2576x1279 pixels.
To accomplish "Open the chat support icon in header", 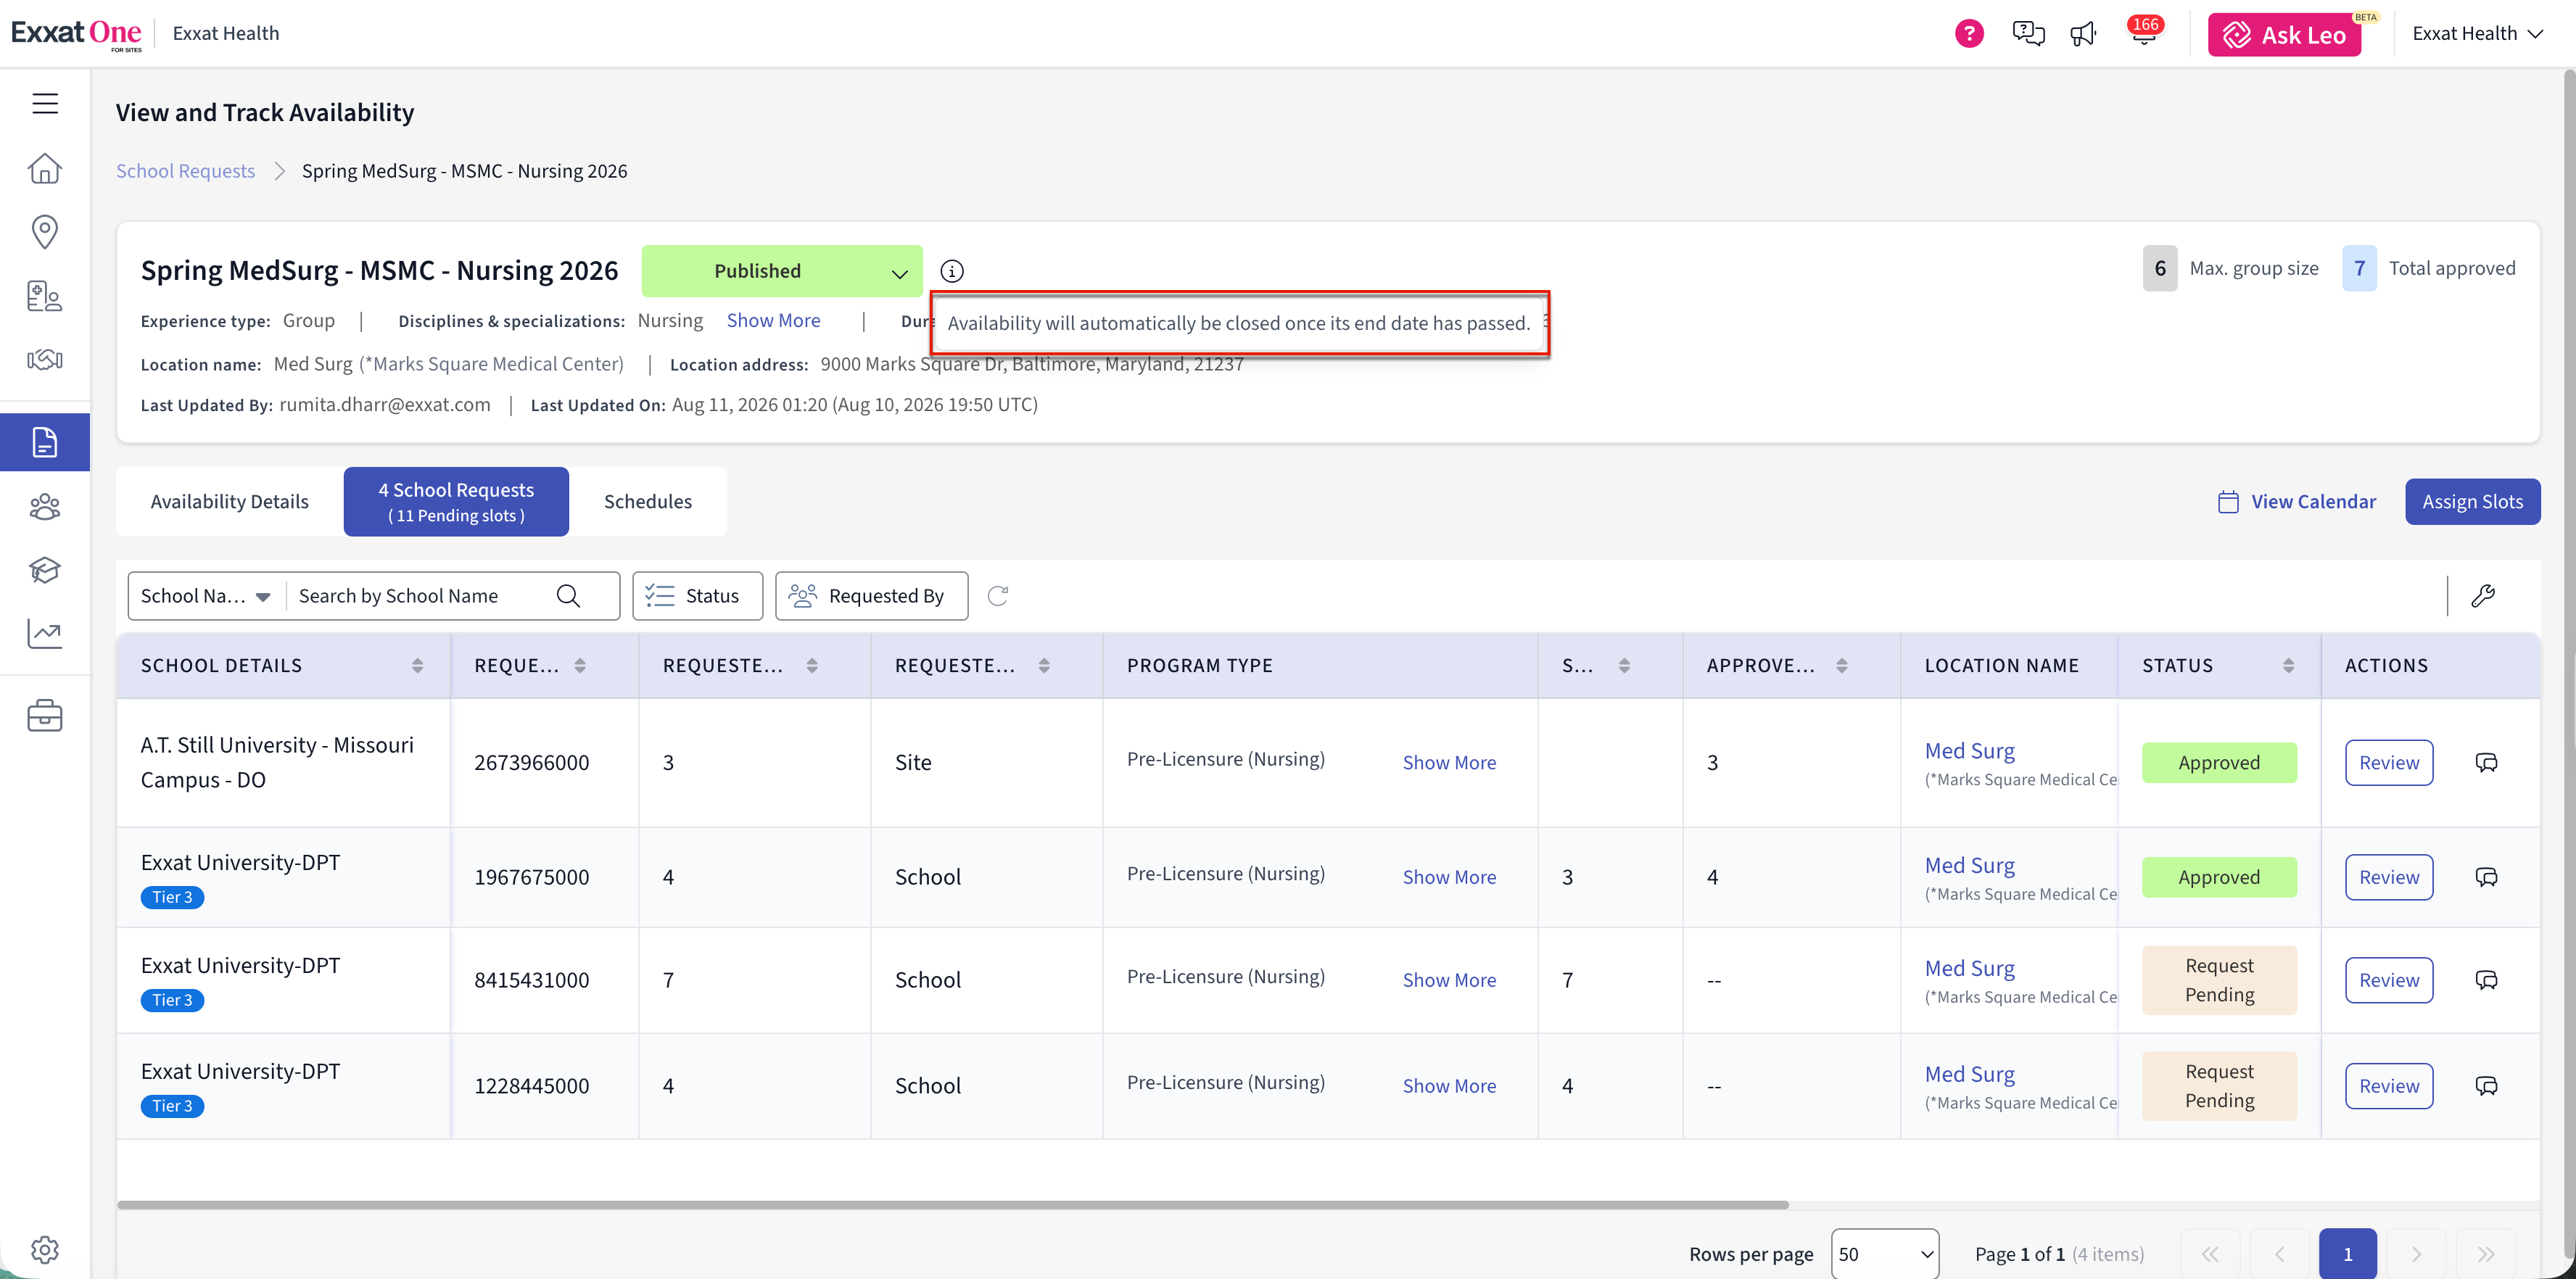I will [x=2028, y=34].
